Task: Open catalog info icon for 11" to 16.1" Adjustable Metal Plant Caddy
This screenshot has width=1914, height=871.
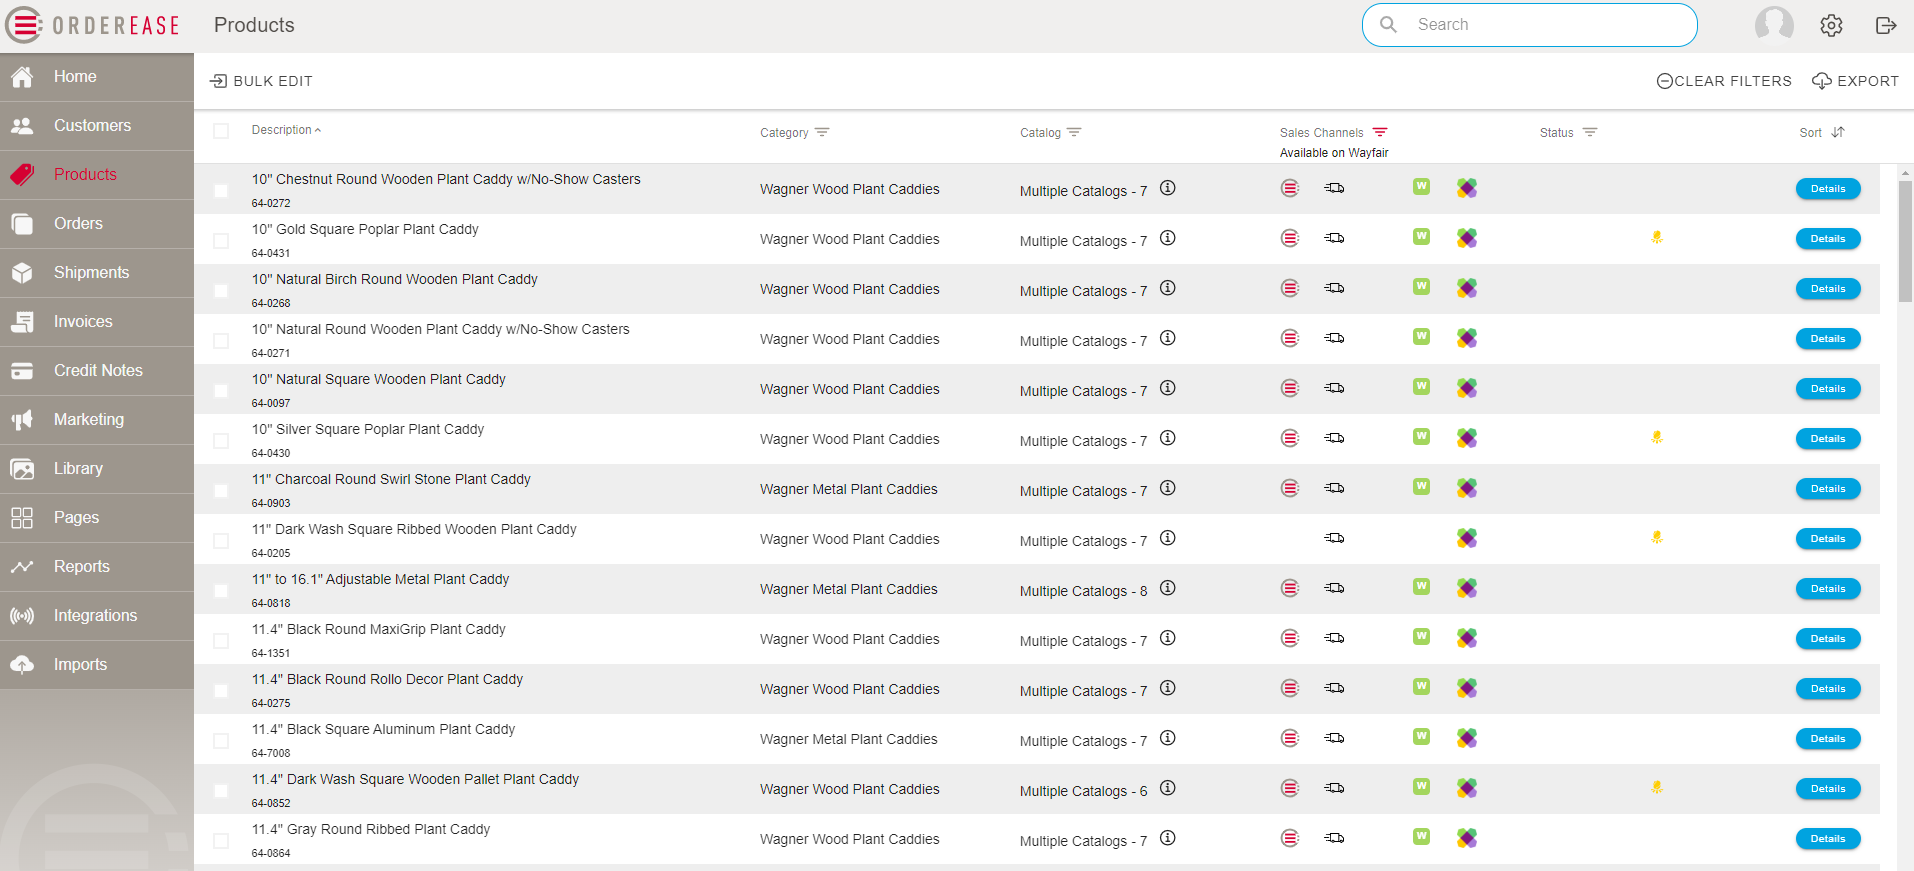Action: (1167, 588)
